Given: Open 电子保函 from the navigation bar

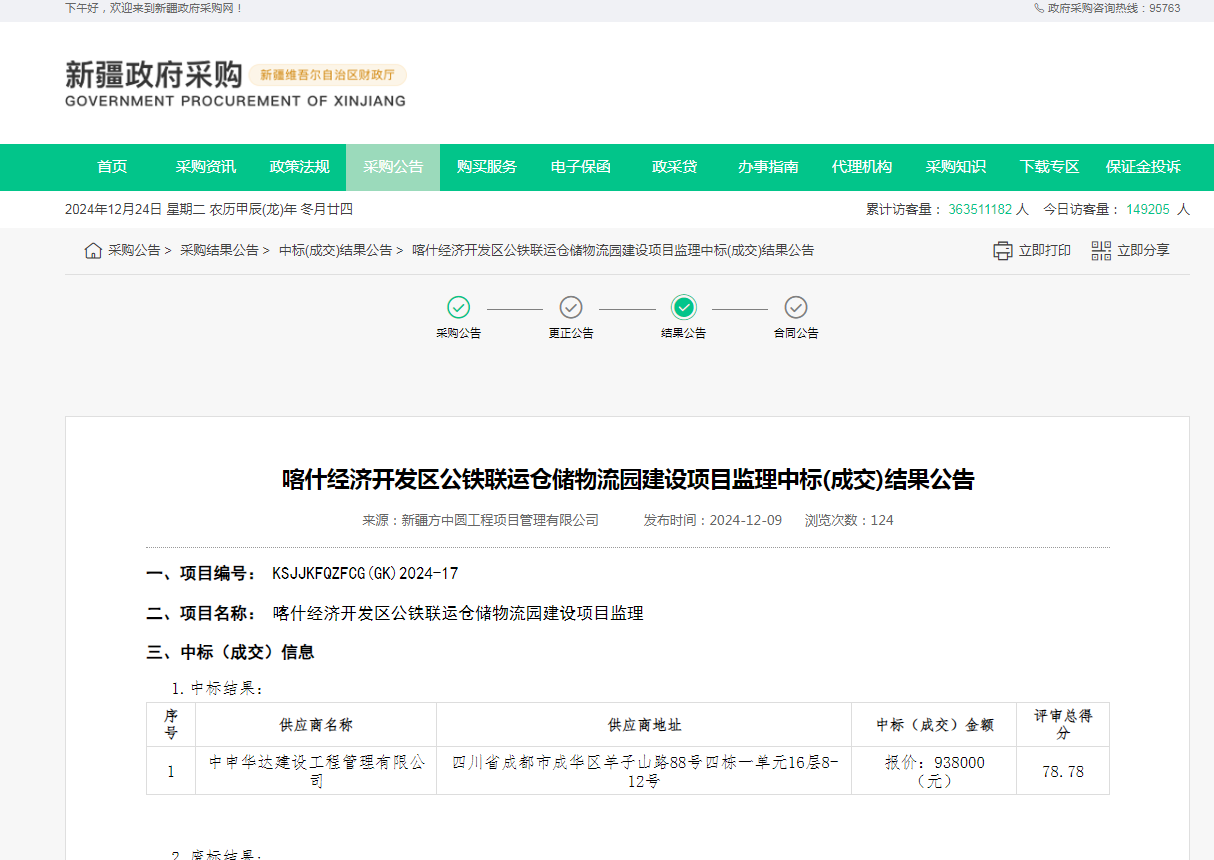Looking at the screenshot, I should point(580,167).
